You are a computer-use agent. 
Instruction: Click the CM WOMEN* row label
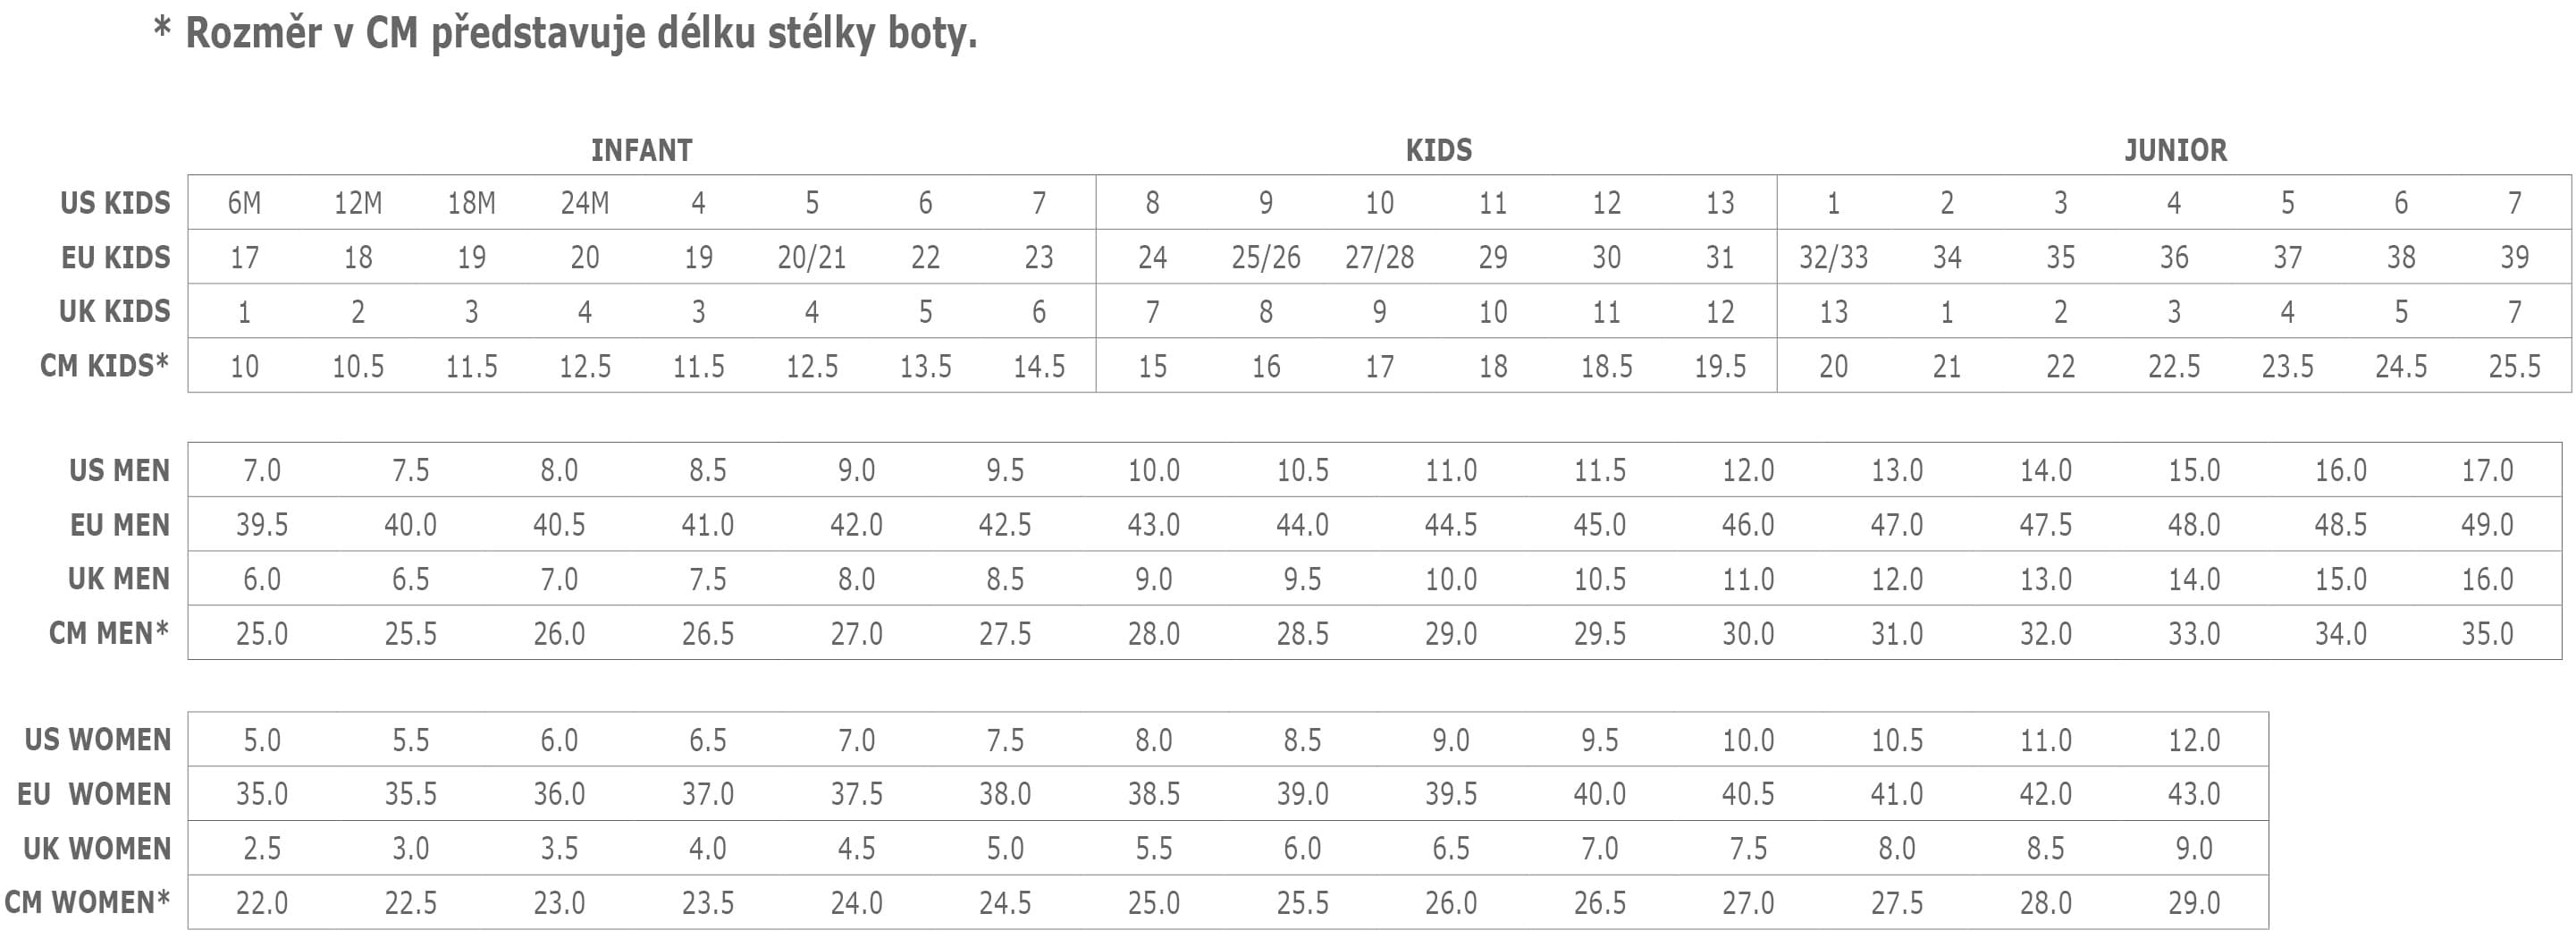pos(87,901)
